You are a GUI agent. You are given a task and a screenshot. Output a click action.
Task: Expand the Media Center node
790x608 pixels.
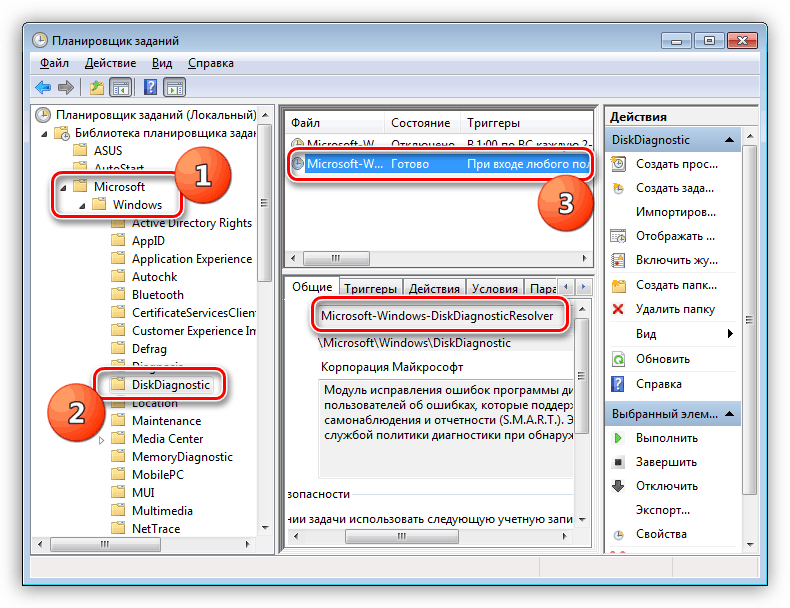coord(101,440)
